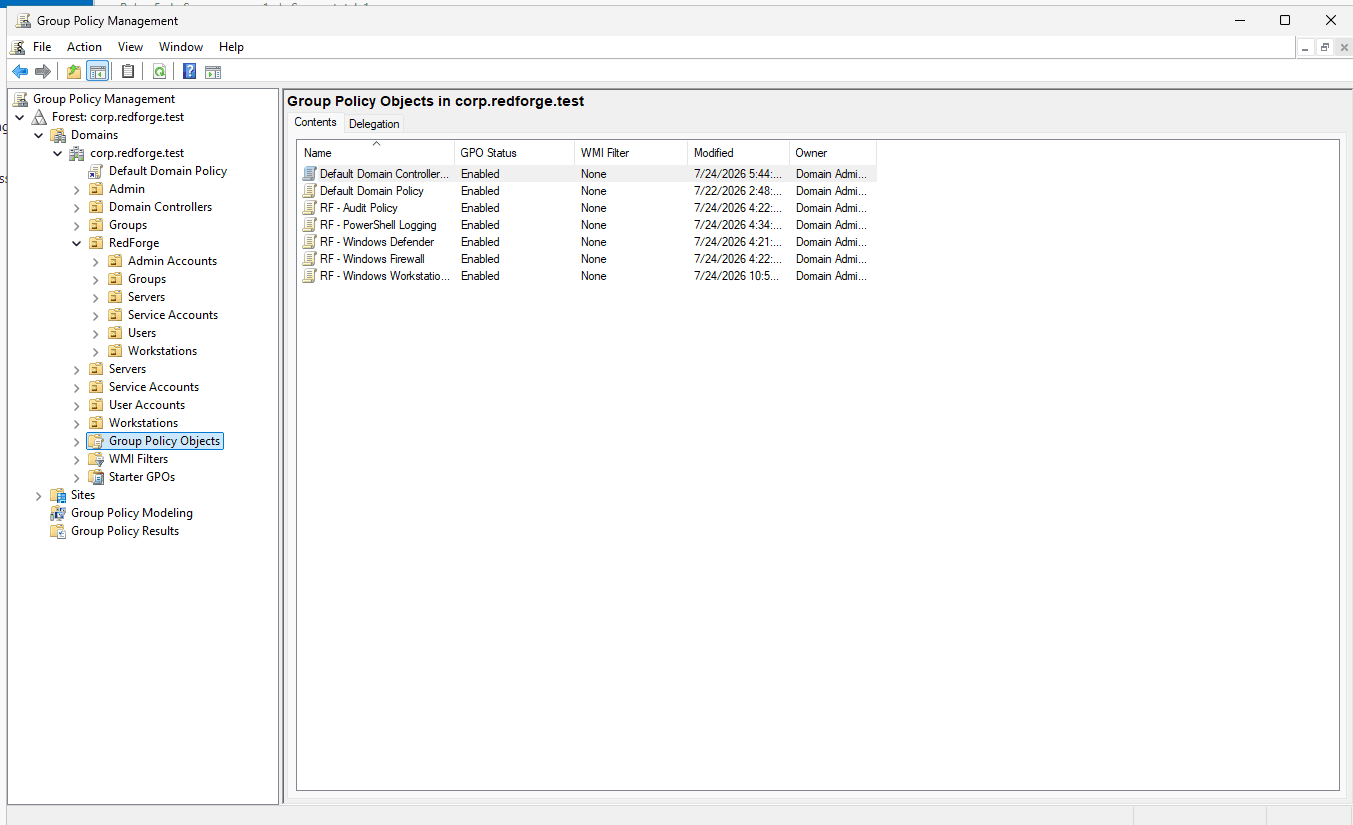This screenshot has height=825, width=1353.
Task: Click the Sites node icon
Action: [58, 495]
